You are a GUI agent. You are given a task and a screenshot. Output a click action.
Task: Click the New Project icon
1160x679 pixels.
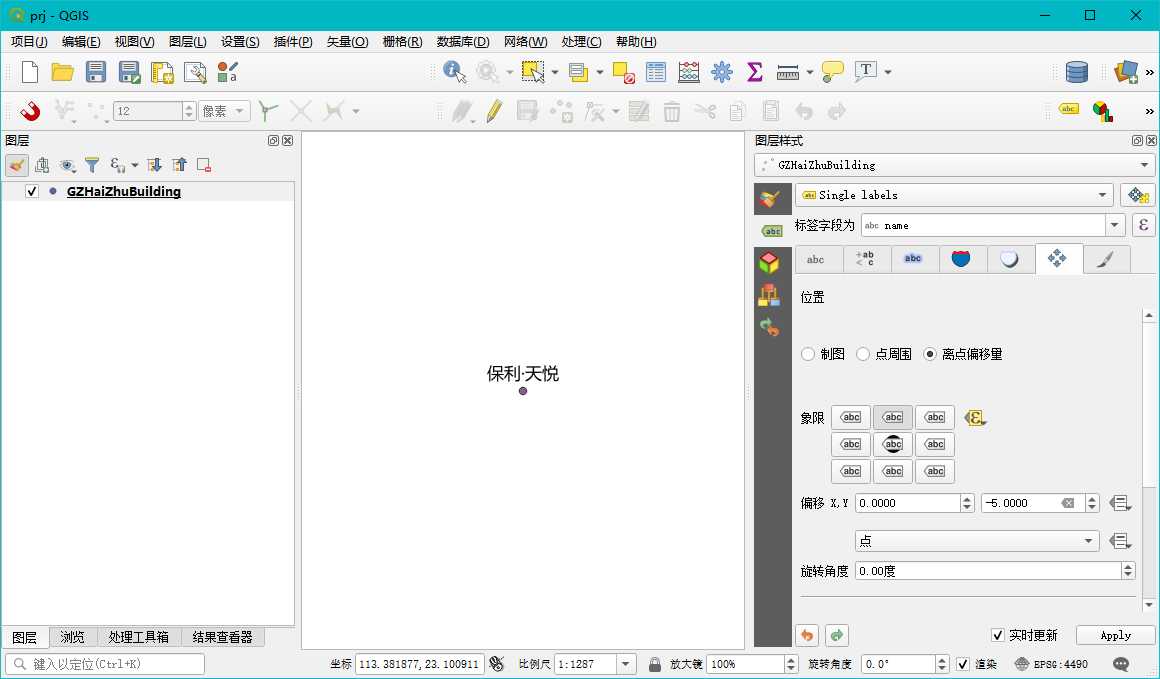click(x=30, y=72)
